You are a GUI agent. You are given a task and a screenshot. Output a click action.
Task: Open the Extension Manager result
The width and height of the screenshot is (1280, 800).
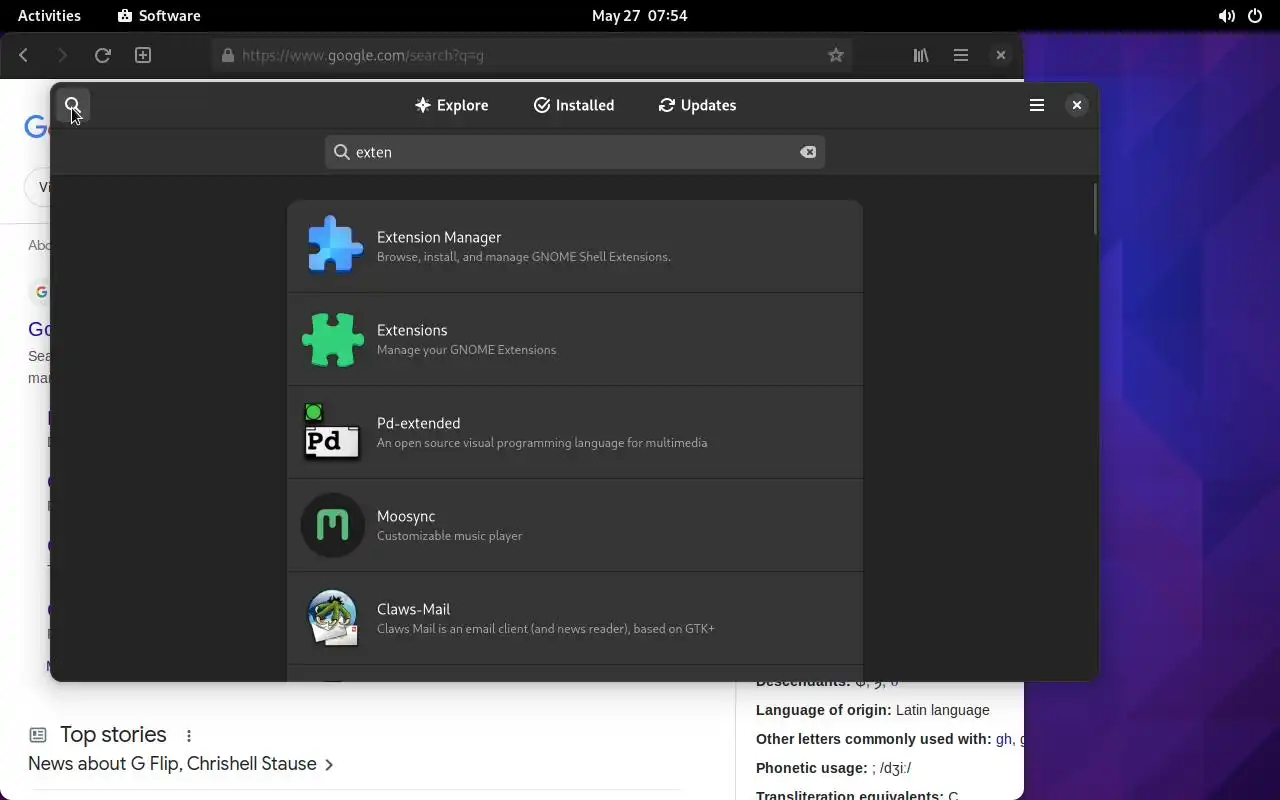[x=575, y=246]
